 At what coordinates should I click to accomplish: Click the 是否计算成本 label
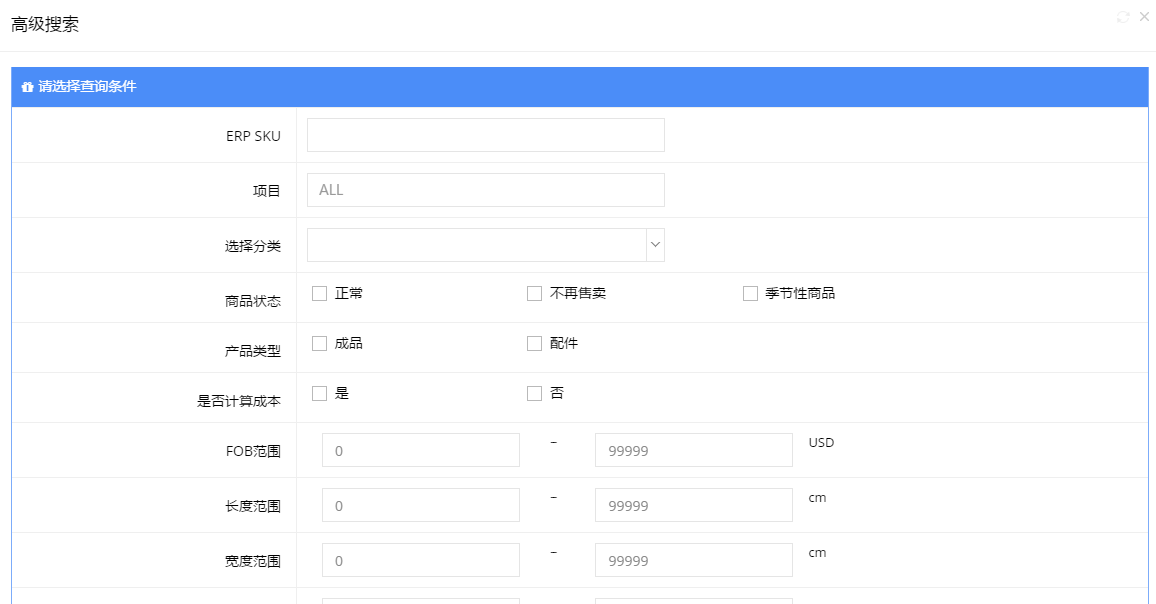[239, 401]
